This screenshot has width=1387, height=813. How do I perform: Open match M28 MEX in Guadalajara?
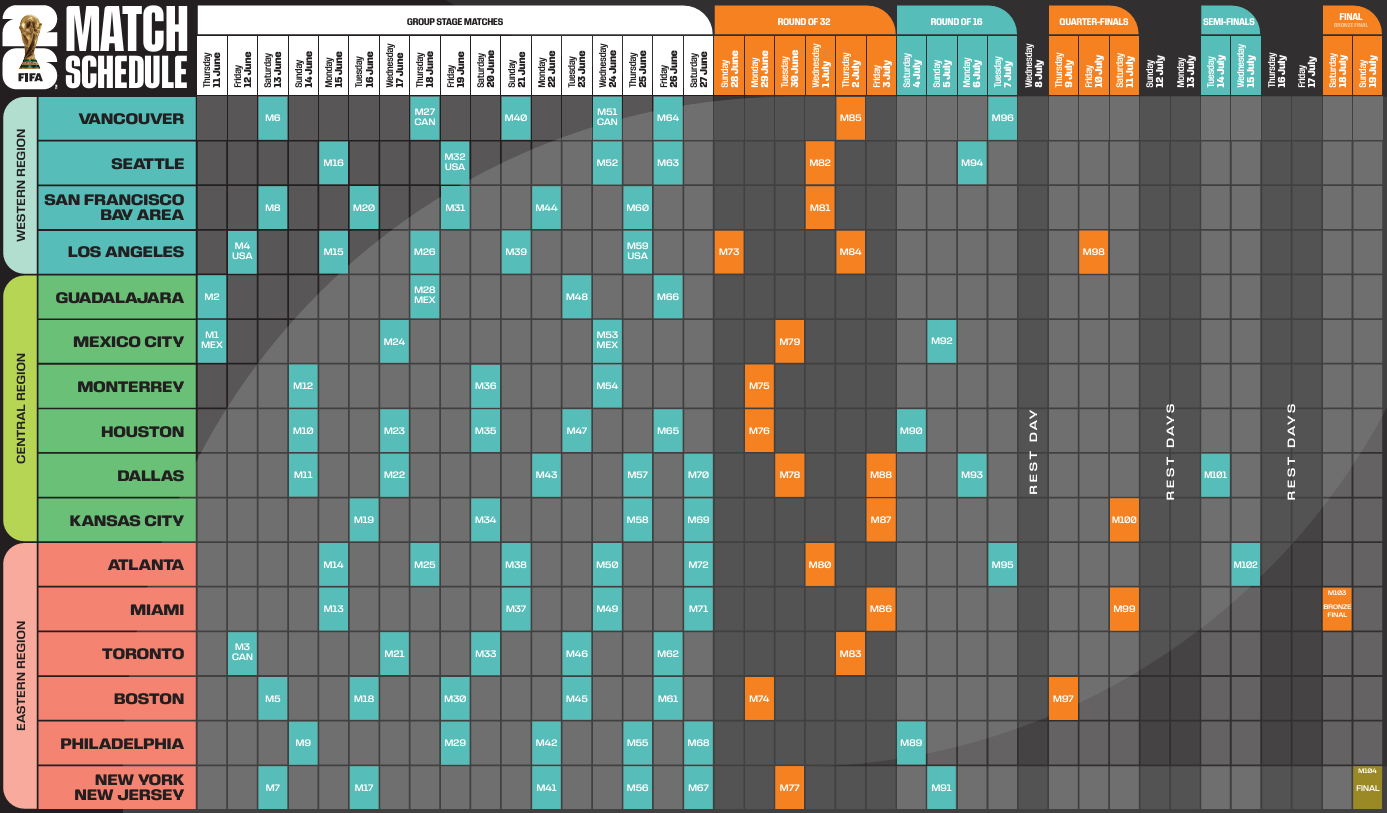425,297
